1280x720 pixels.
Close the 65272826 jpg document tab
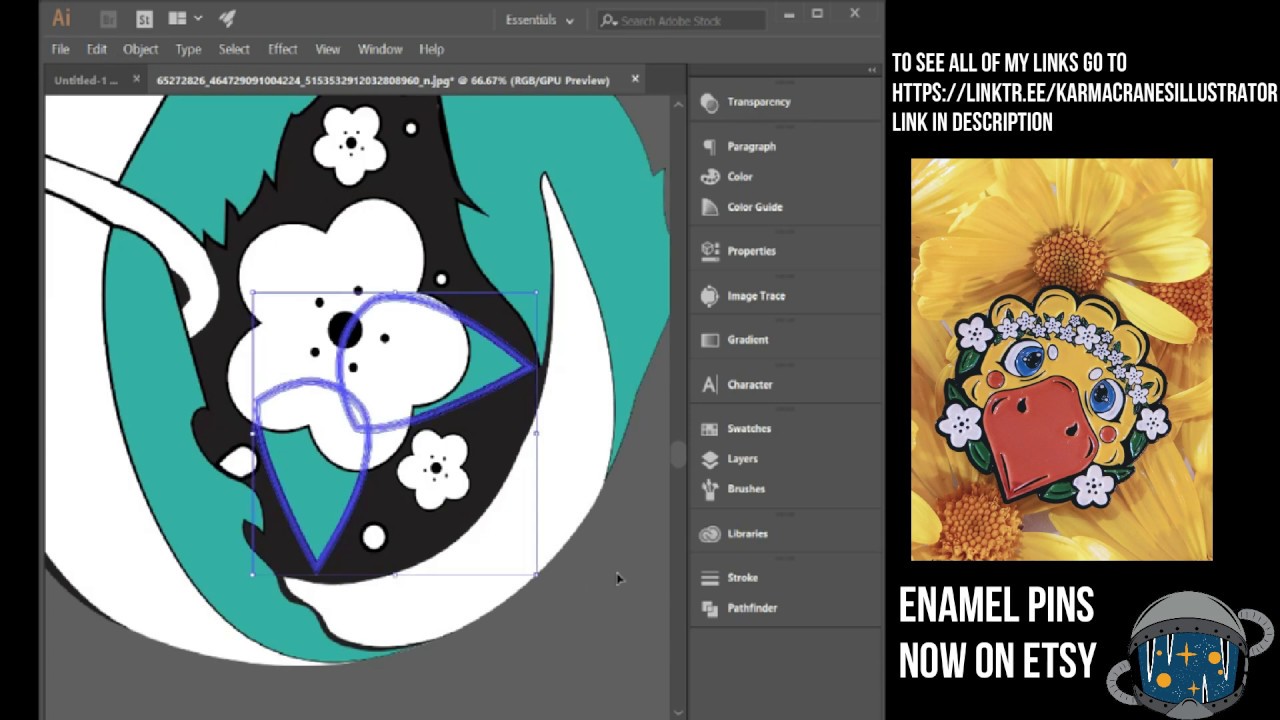click(635, 79)
